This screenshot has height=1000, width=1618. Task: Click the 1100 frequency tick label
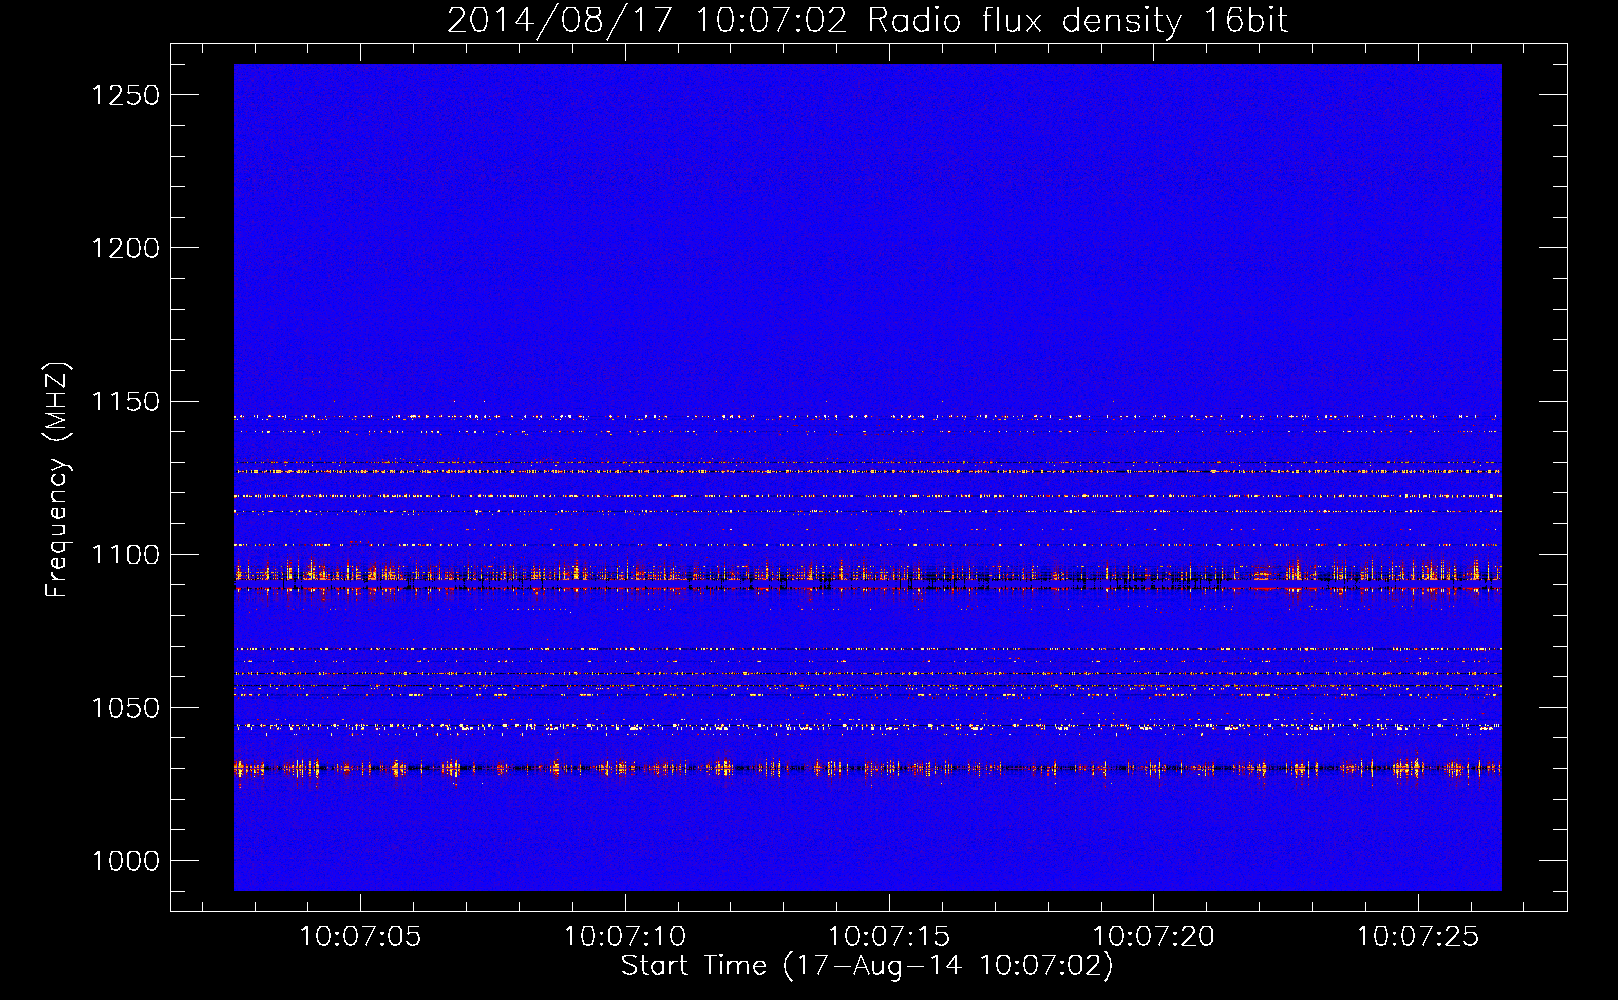(x=126, y=555)
